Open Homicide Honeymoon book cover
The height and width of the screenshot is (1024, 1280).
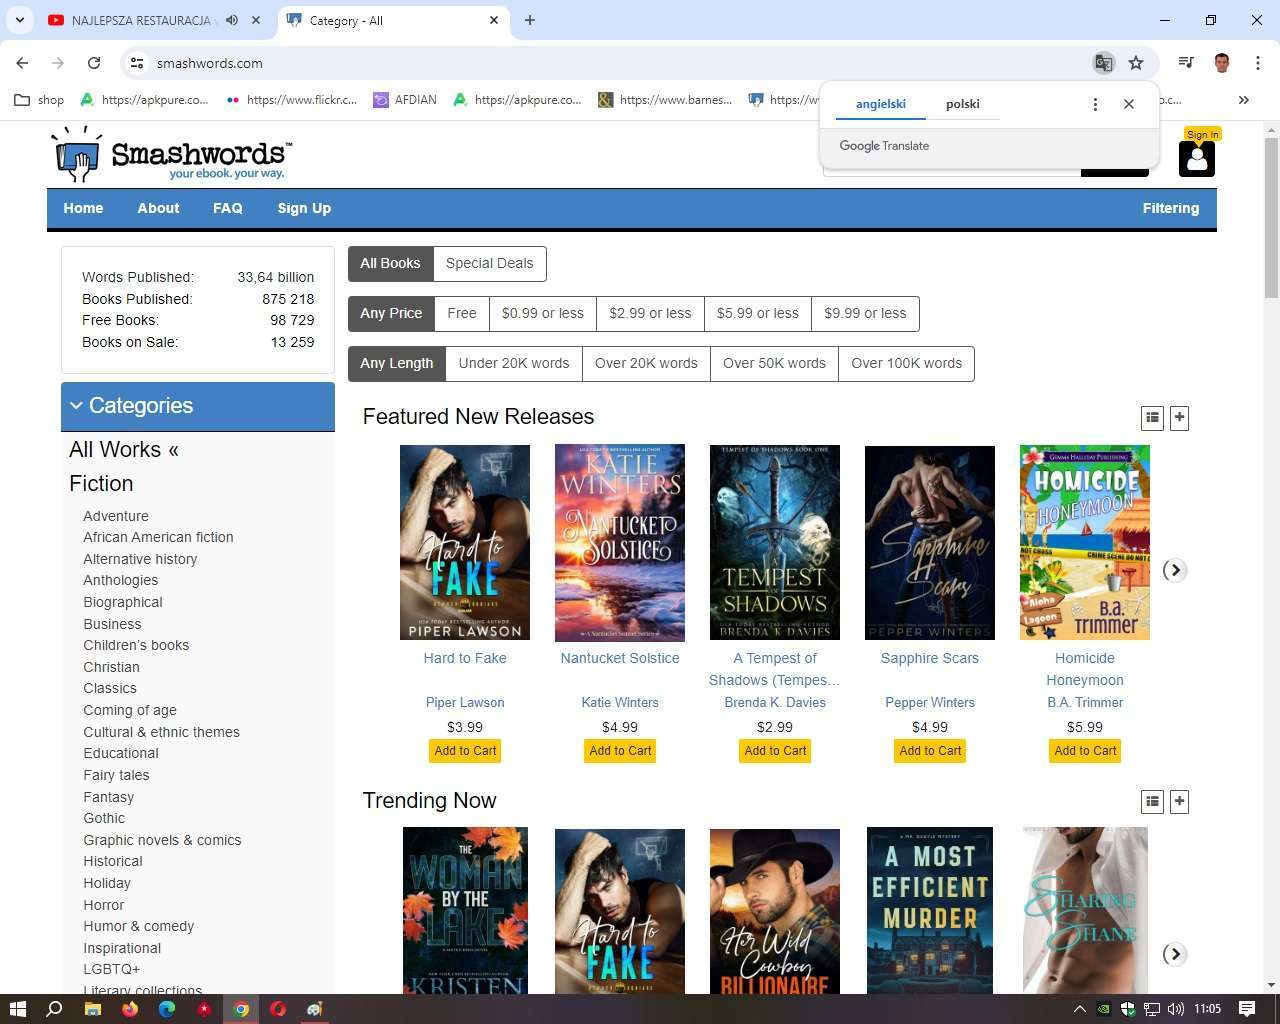pyautogui.click(x=1085, y=542)
